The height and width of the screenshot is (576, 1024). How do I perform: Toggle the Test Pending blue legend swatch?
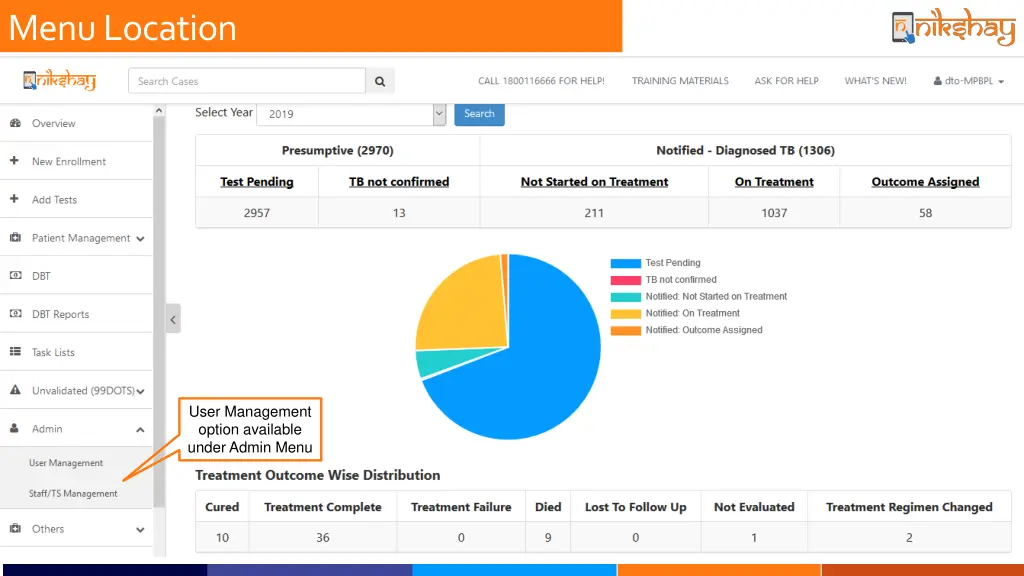pos(626,263)
